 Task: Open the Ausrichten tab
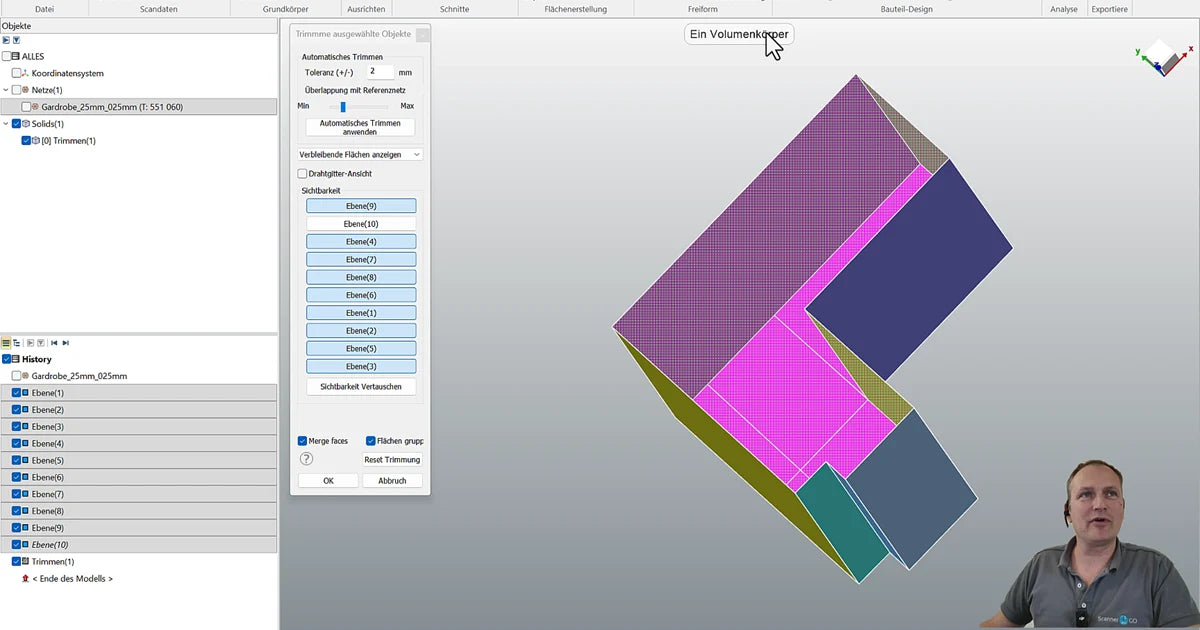(x=366, y=9)
